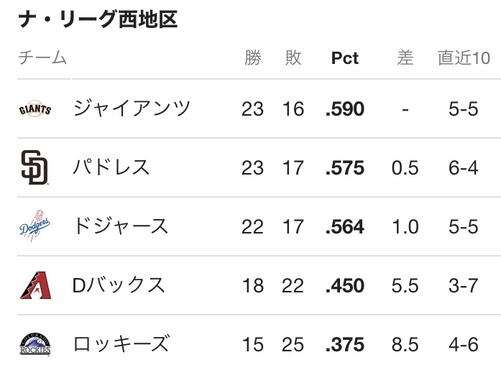Click the Giants team logo

(35, 109)
